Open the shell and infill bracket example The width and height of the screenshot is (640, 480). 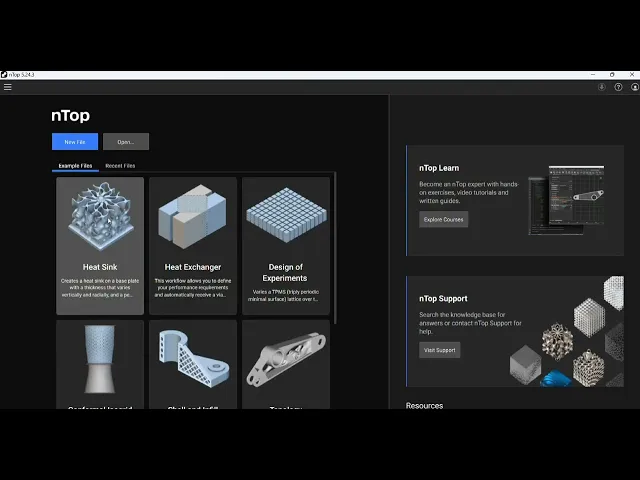pyautogui.click(x=193, y=364)
